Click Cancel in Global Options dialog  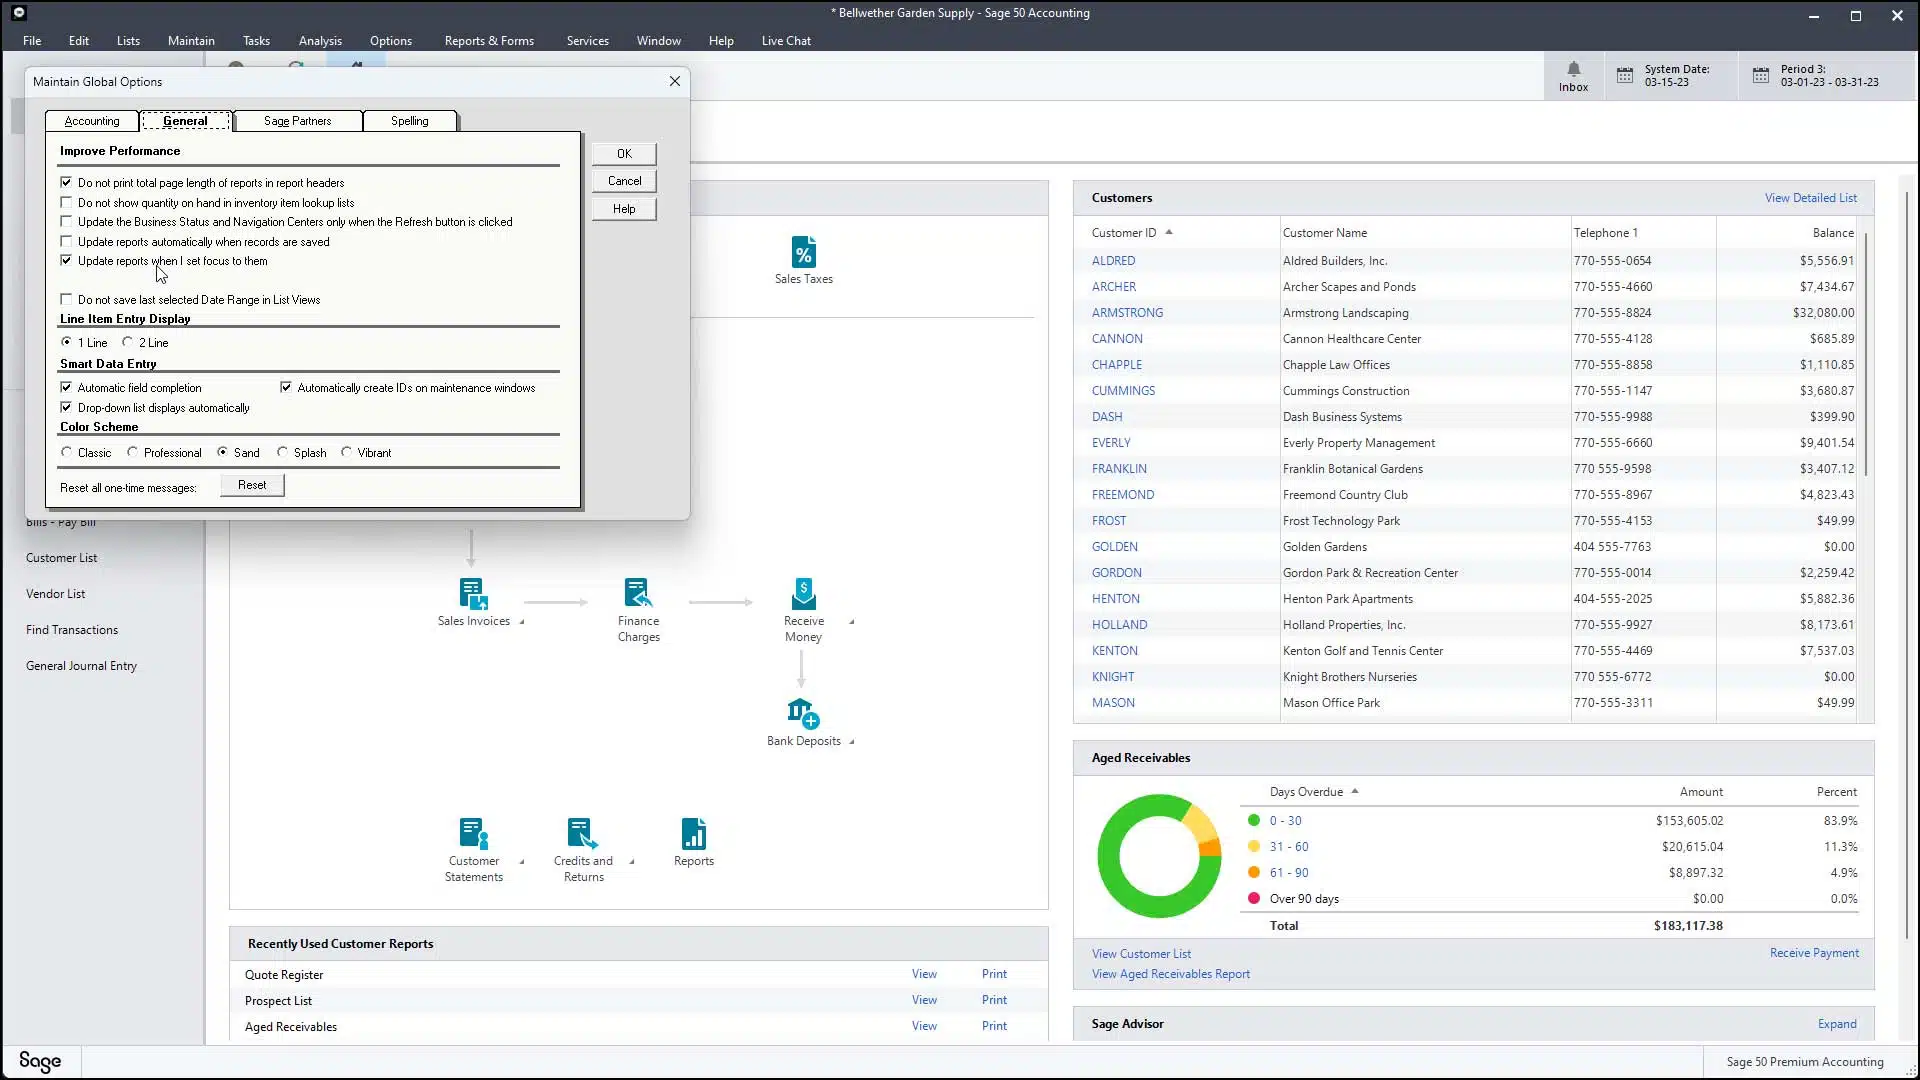[x=624, y=181]
